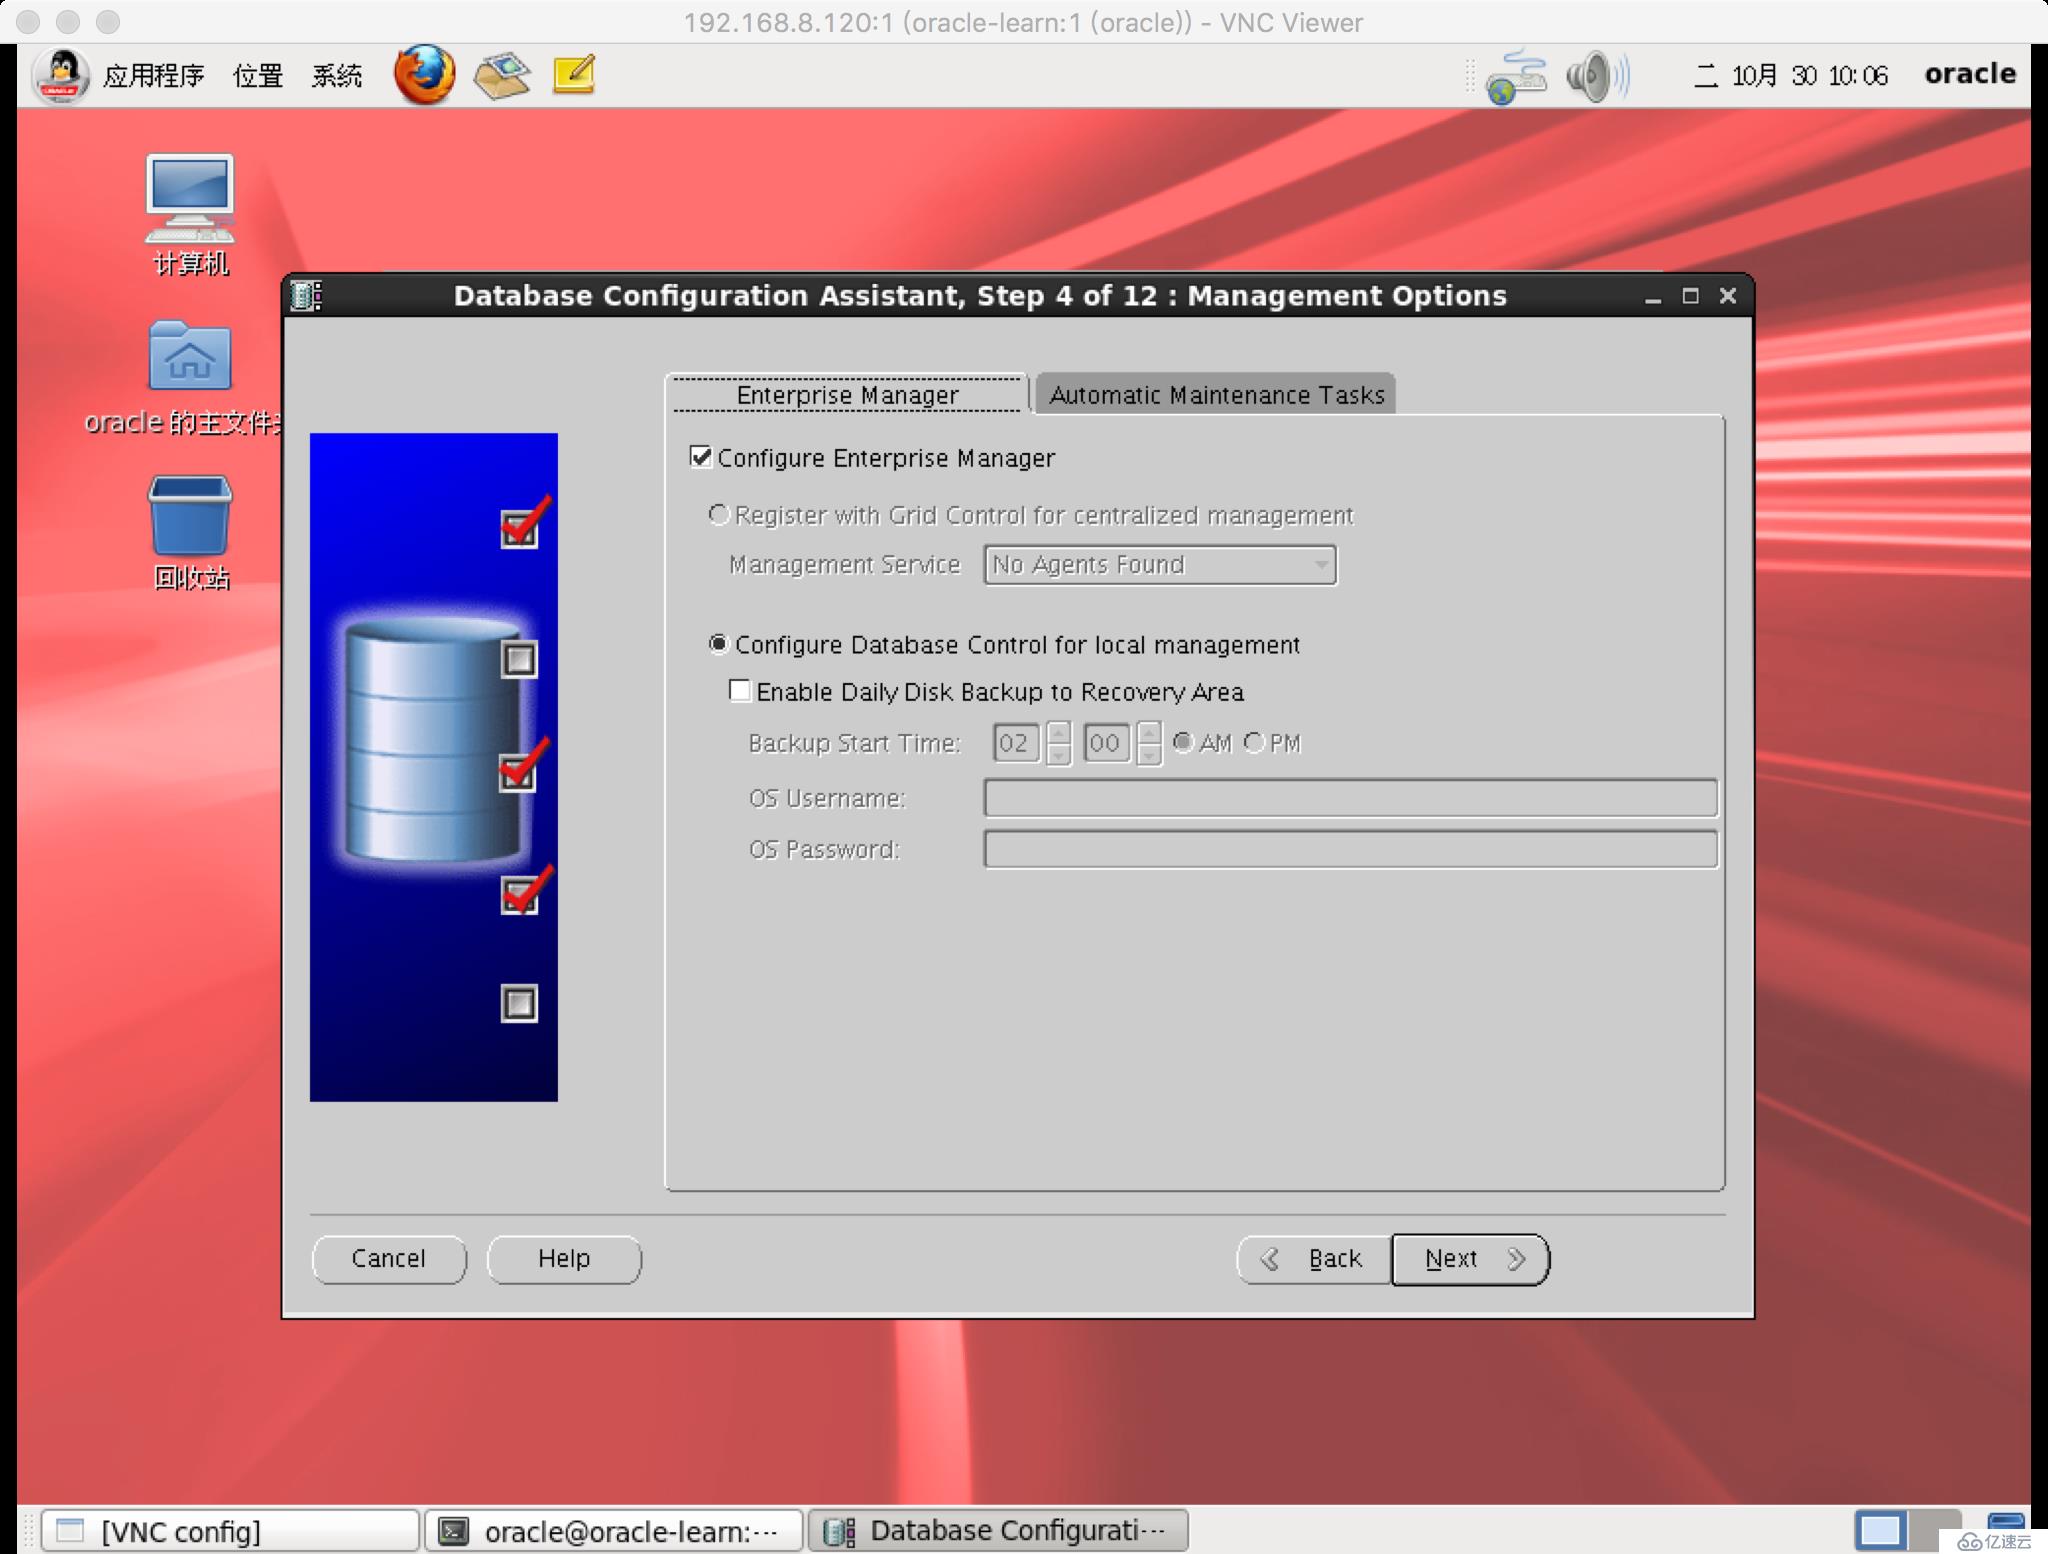Click the Oracle Linux penguin logo
2048x1554 pixels.
(62, 76)
